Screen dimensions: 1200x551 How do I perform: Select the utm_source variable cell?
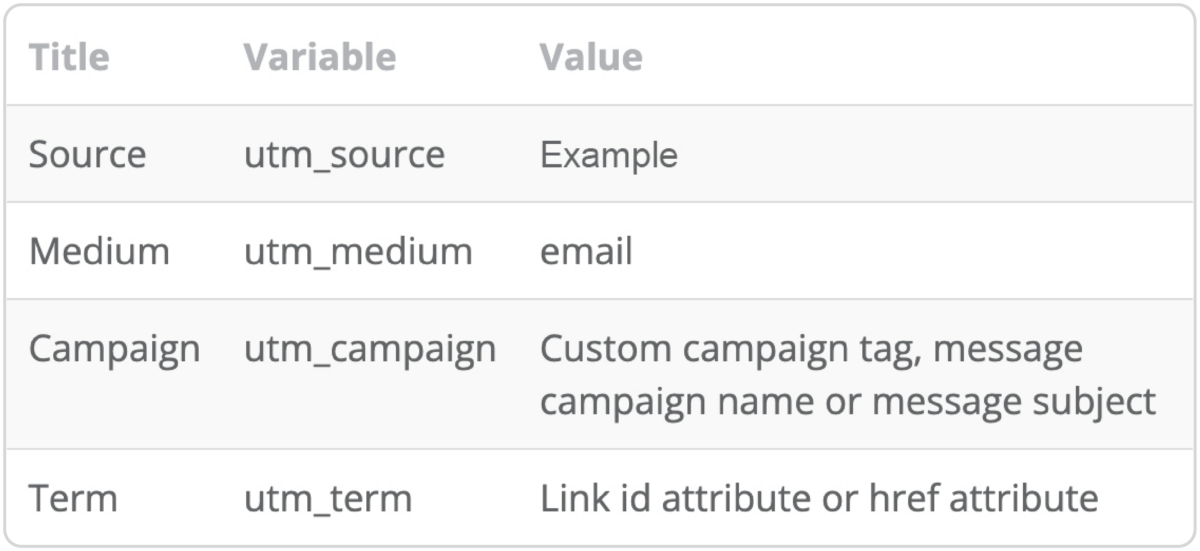pyautogui.click(x=344, y=155)
